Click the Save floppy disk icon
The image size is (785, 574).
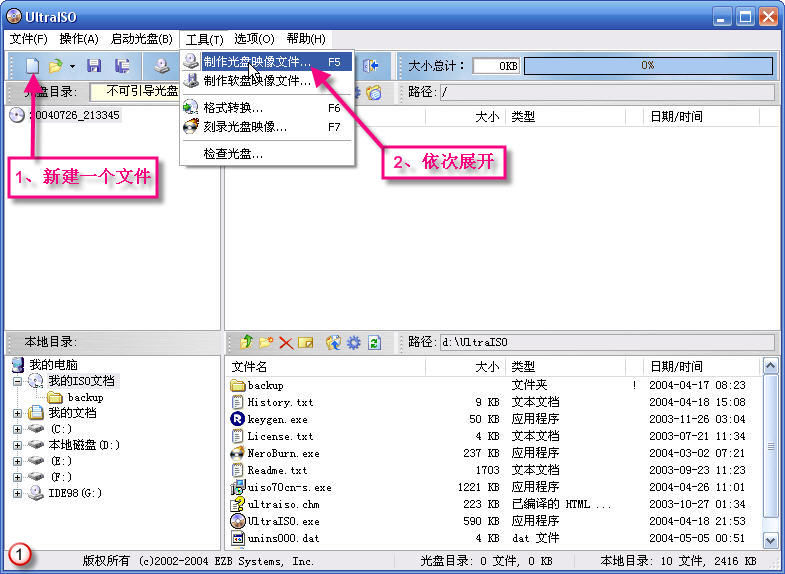click(94, 66)
